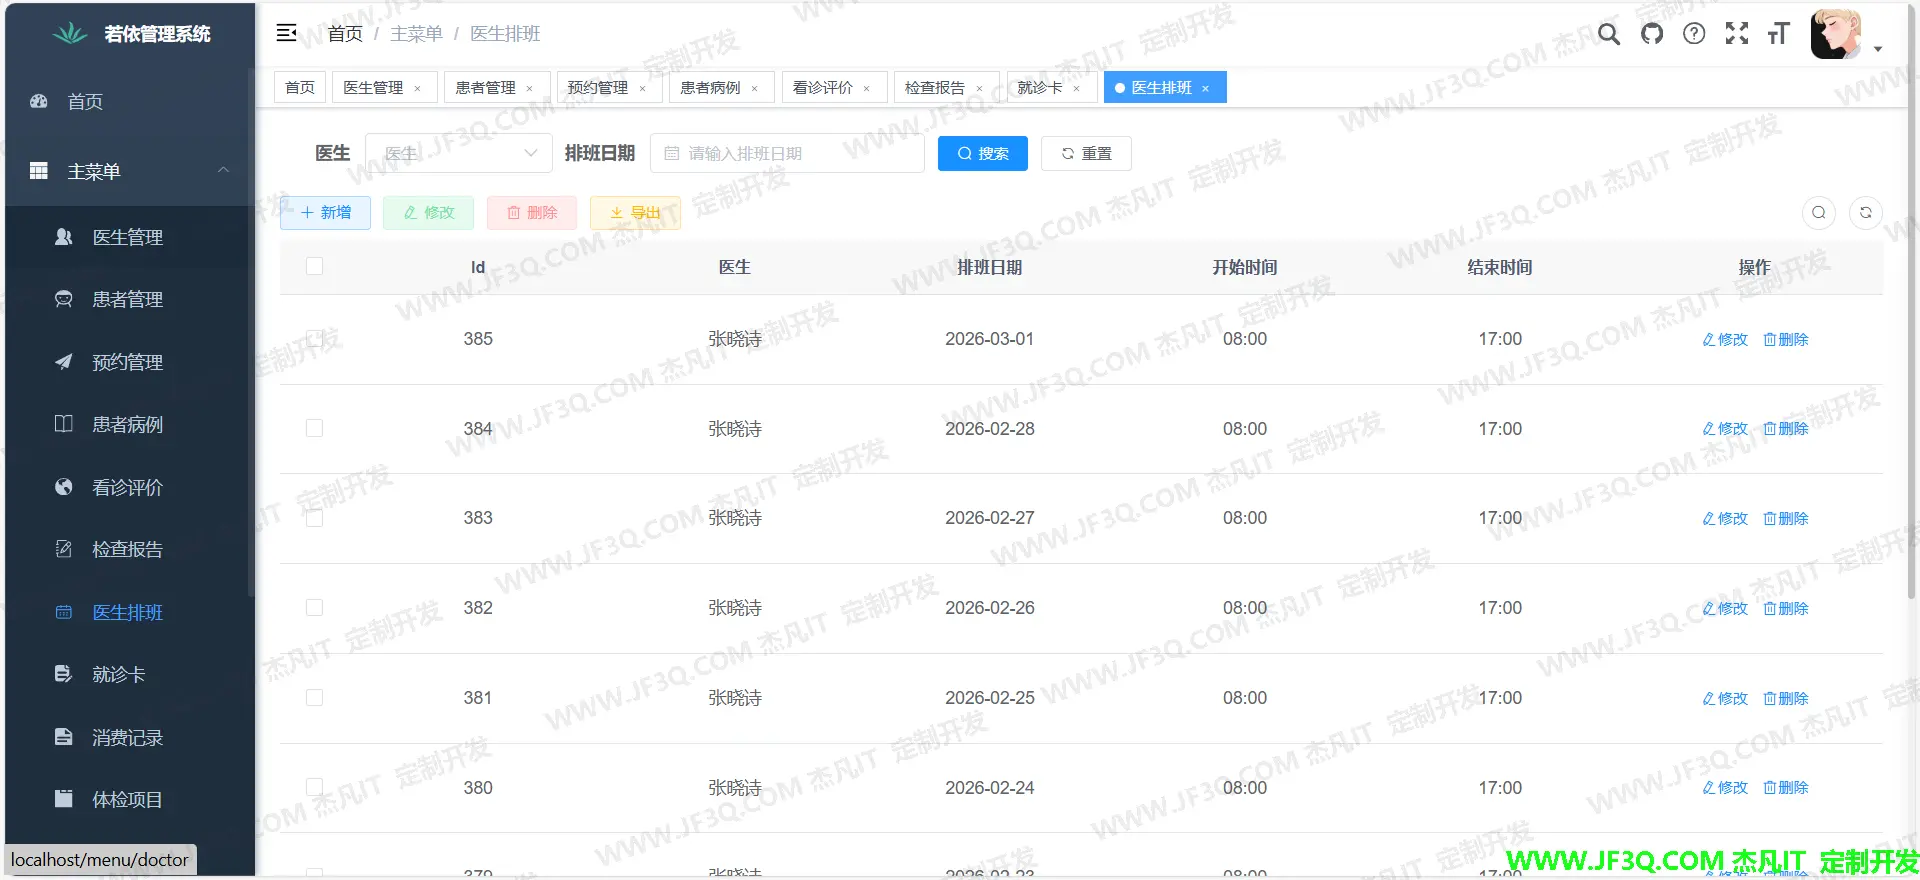Viewport: 1920px width, 880px height.
Task: Close the 医生排班 tab
Action: point(1206,89)
